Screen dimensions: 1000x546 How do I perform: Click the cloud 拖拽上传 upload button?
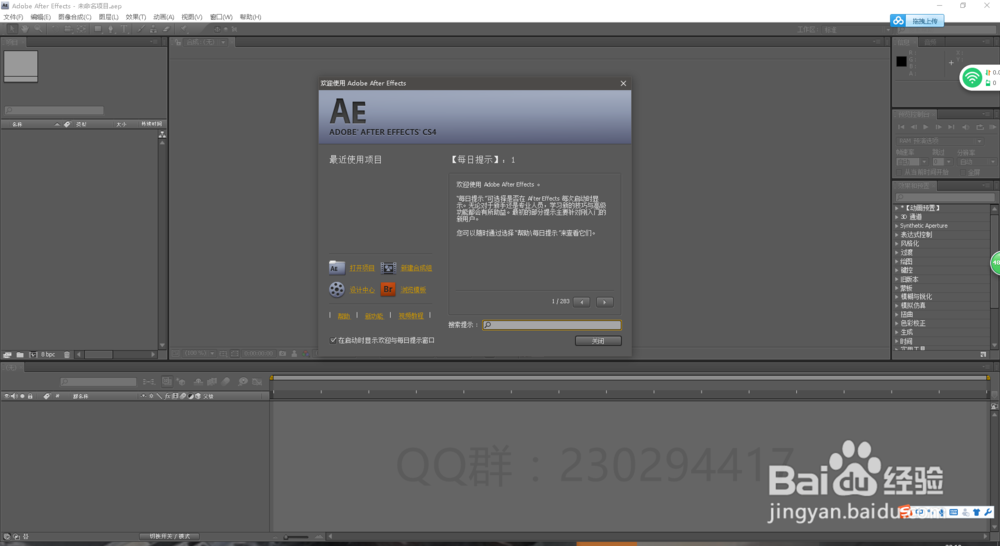pos(917,20)
